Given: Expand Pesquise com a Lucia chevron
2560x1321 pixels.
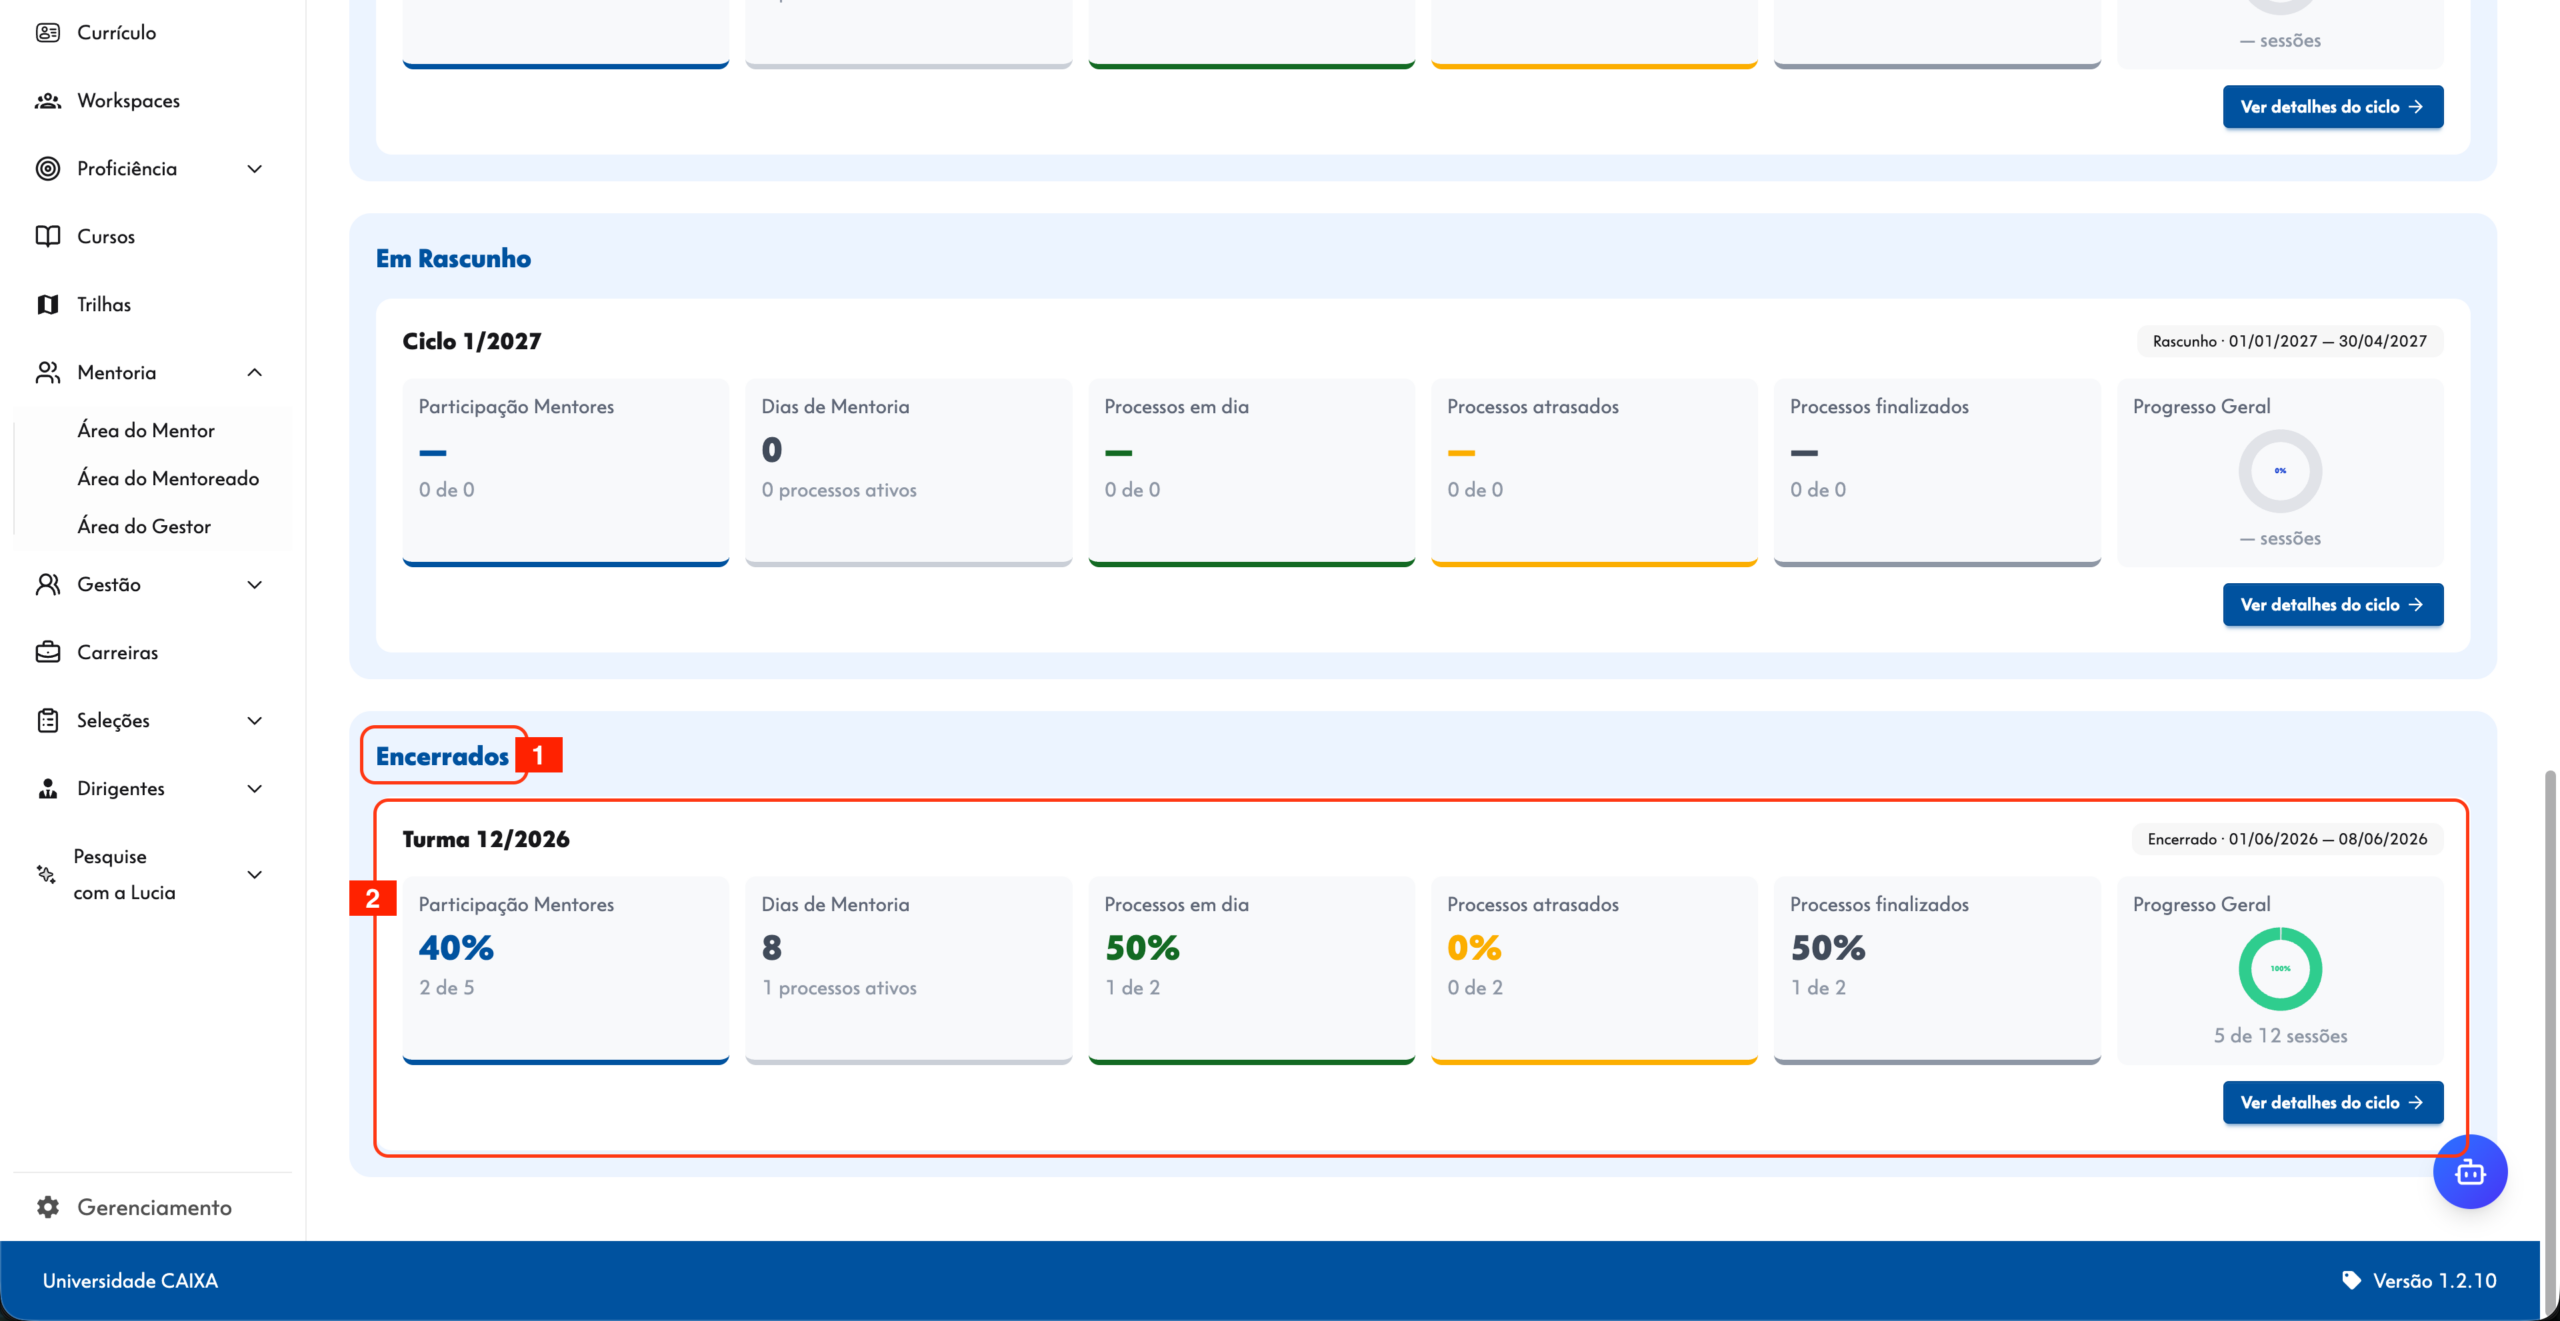Looking at the screenshot, I should pos(255,875).
